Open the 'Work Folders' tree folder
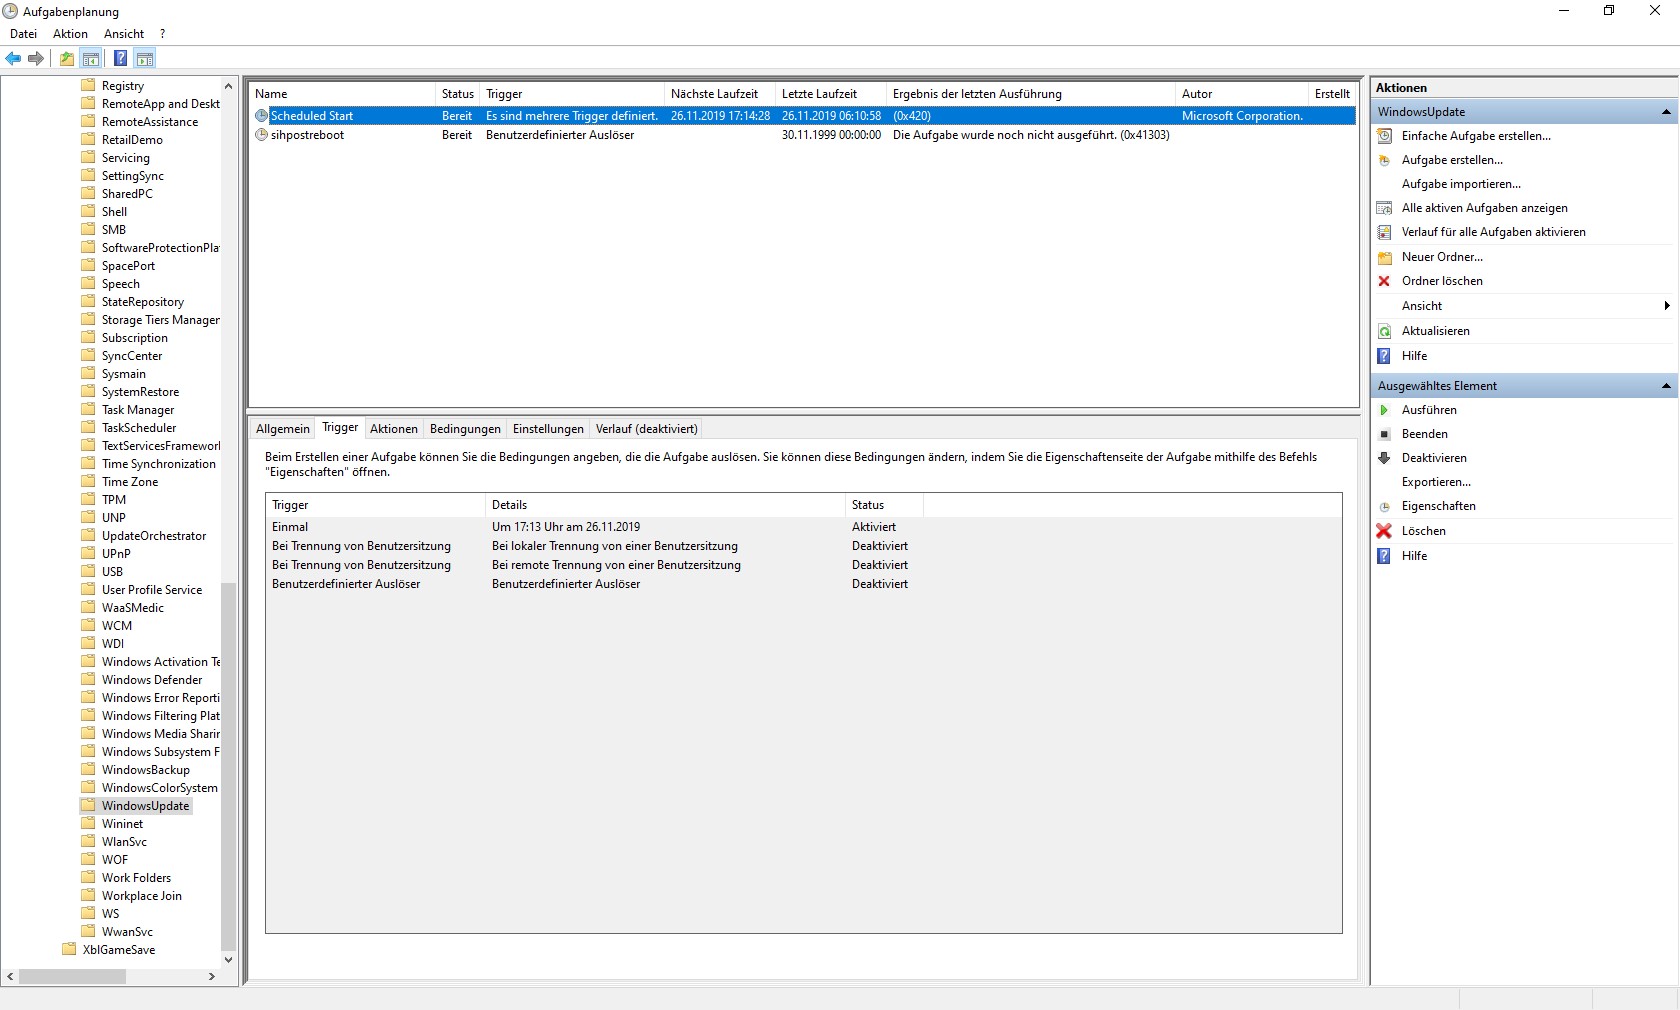Viewport: 1680px width, 1010px height. click(136, 878)
